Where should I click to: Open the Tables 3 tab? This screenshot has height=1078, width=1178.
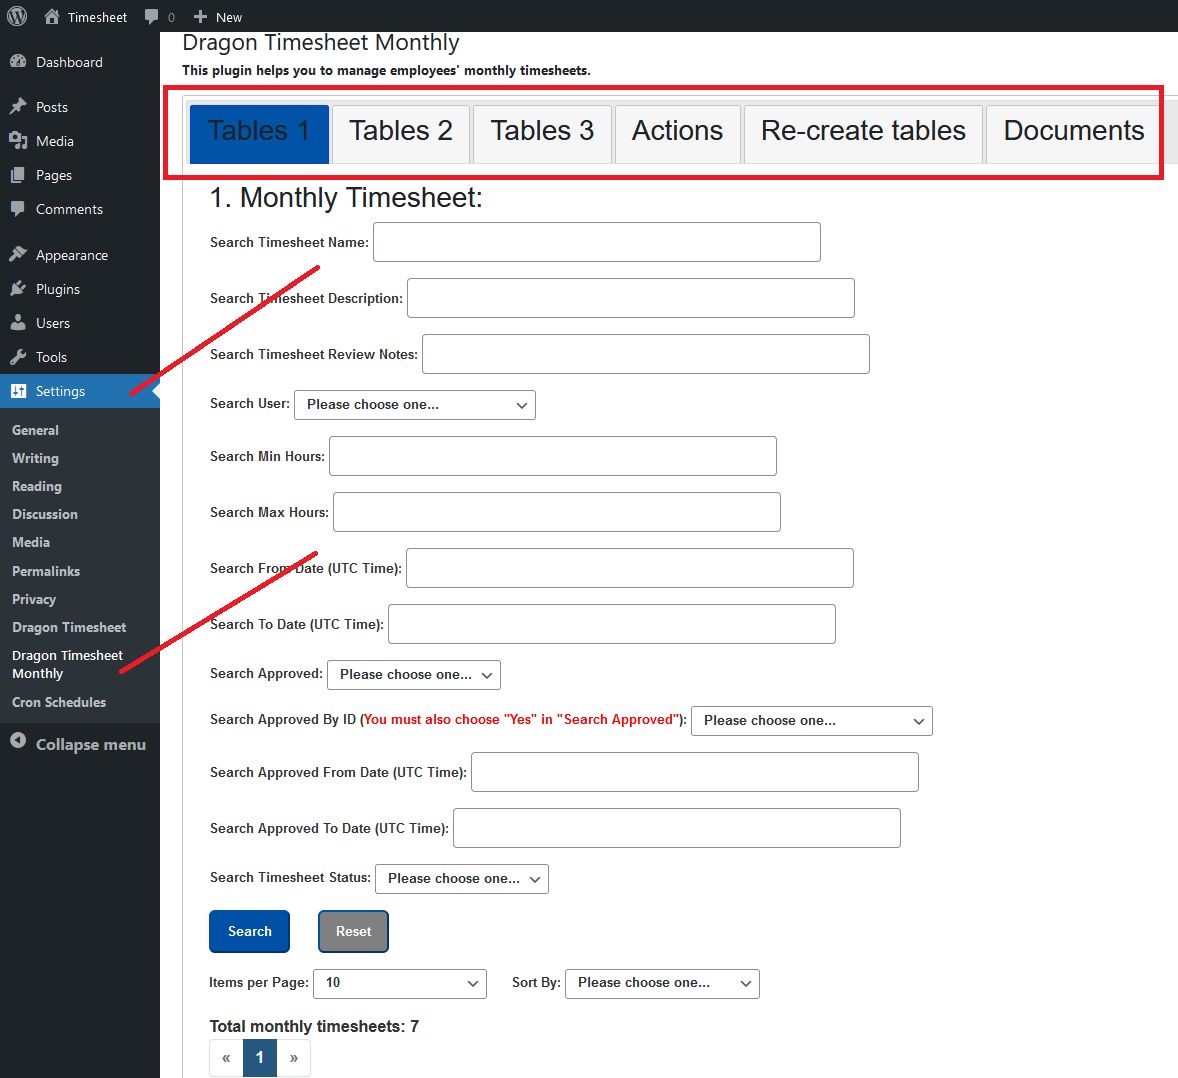(542, 134)
